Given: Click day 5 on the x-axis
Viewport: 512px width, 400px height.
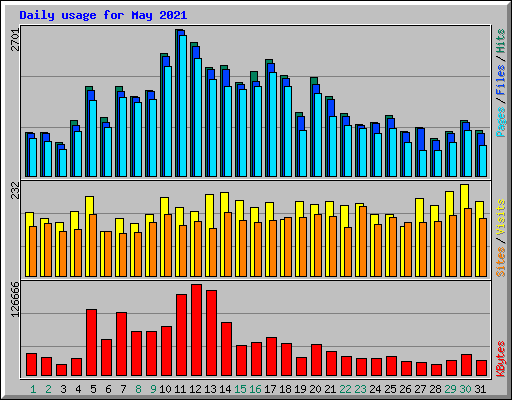Looking at the screenshot, I should [x=93, y=389].
